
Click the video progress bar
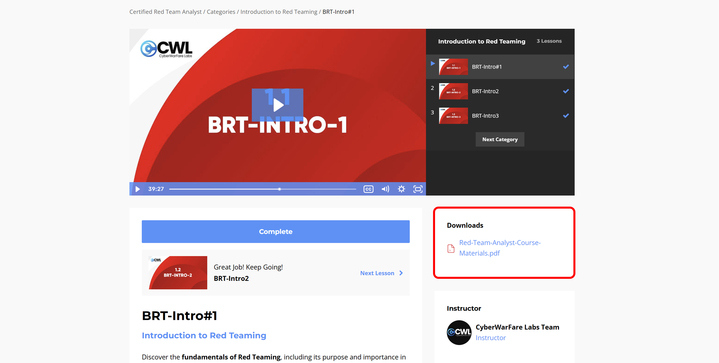pyautogui.click(x=262, y=189)
